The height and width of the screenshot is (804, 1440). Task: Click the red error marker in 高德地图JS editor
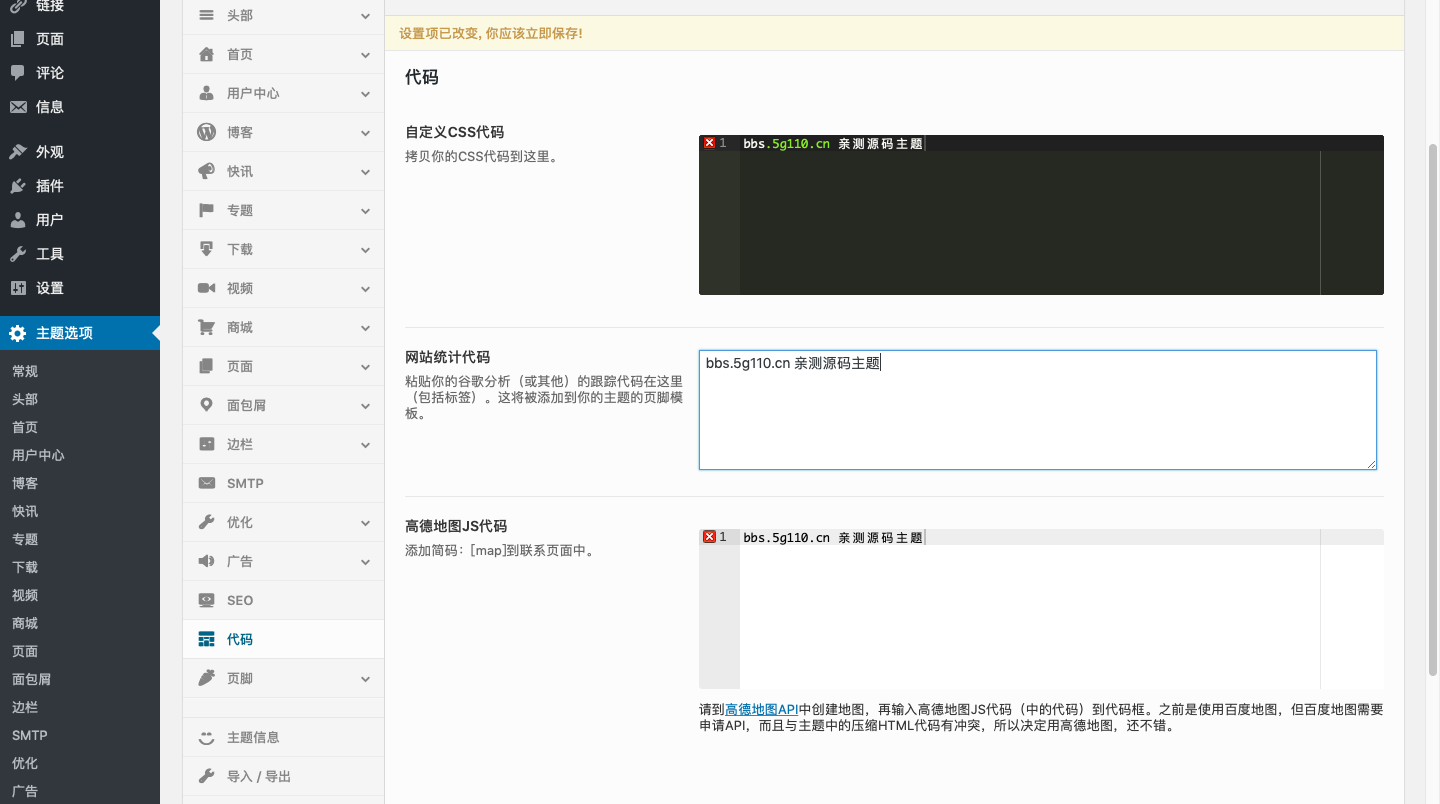(710, 537)
